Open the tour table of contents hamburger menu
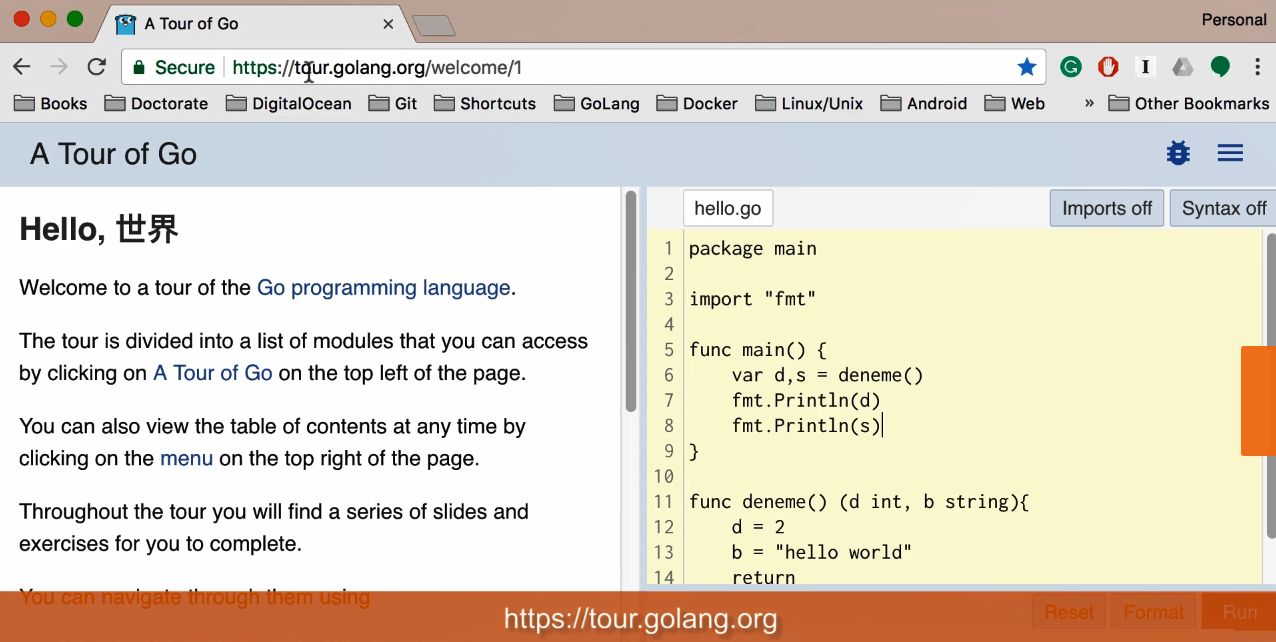The image size is (1276, 642). [1230, 153]
